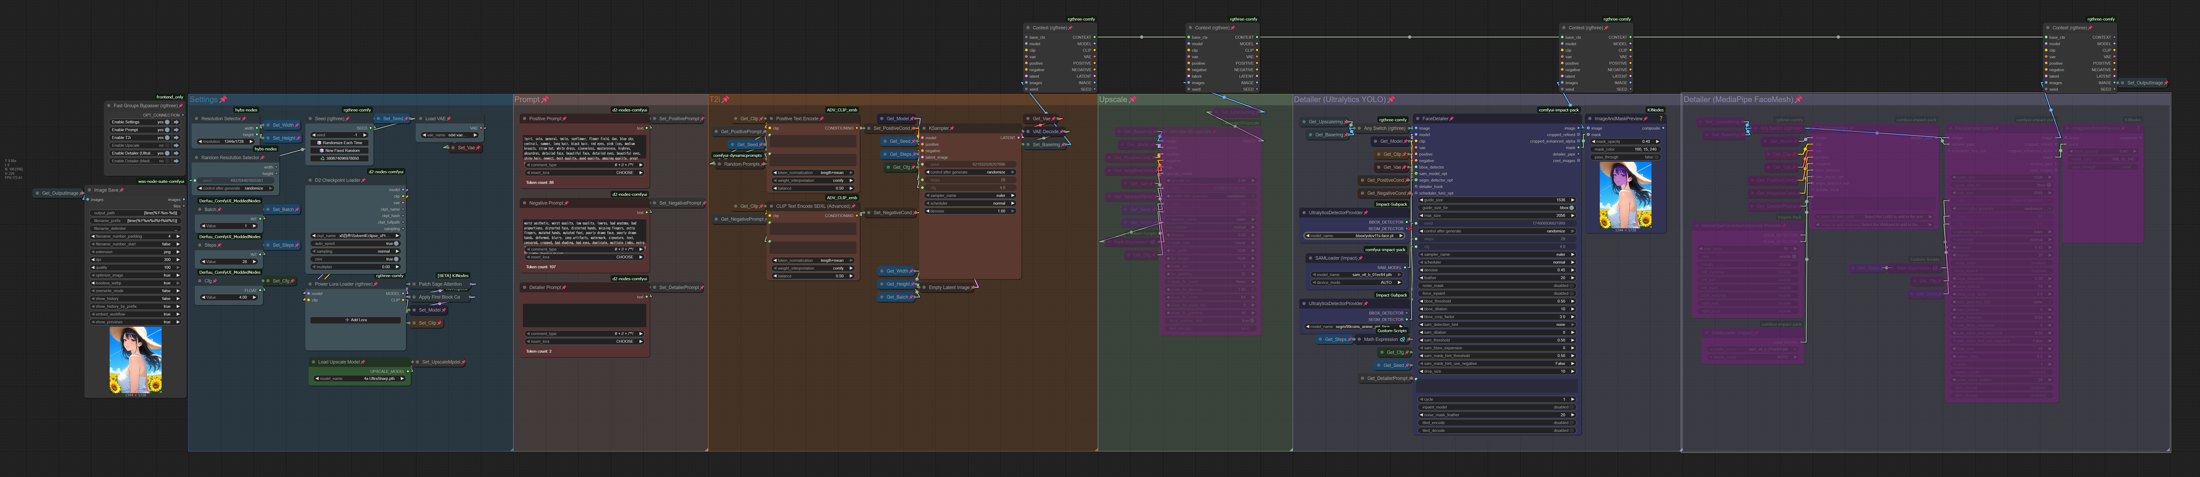Screen dimensions: 2200x477
Task: Click the Steps value field in Settings
Action: [229, 261]
